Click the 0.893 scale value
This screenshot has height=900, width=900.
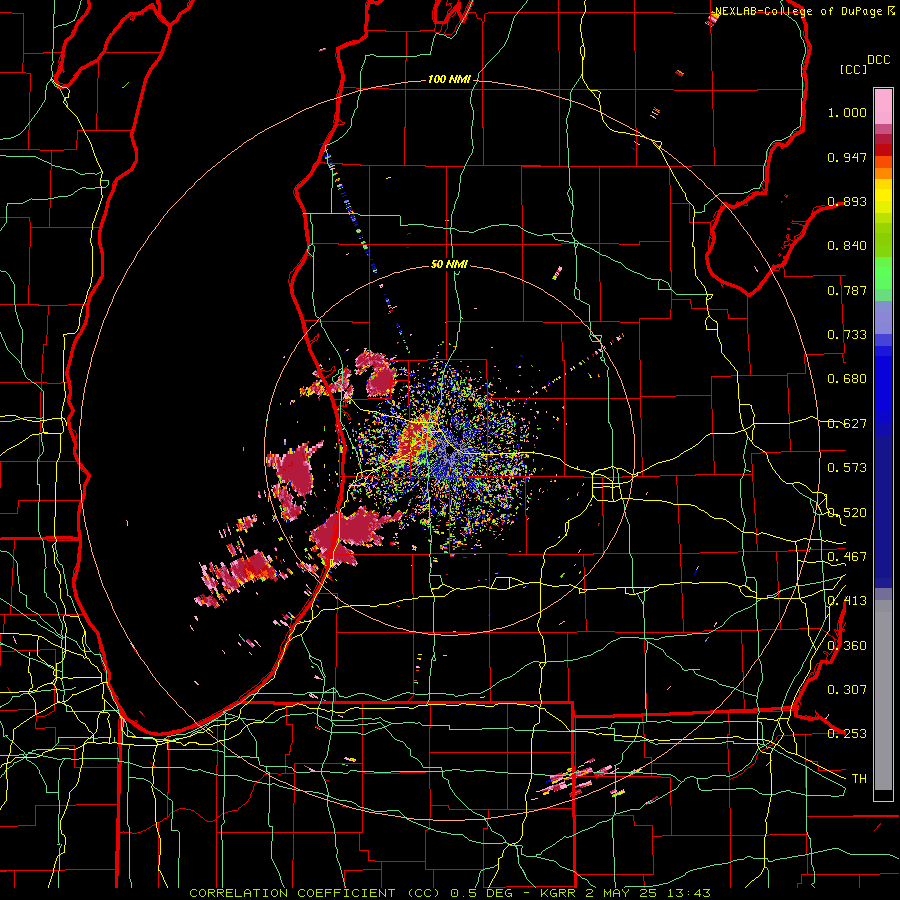(847, 201)
